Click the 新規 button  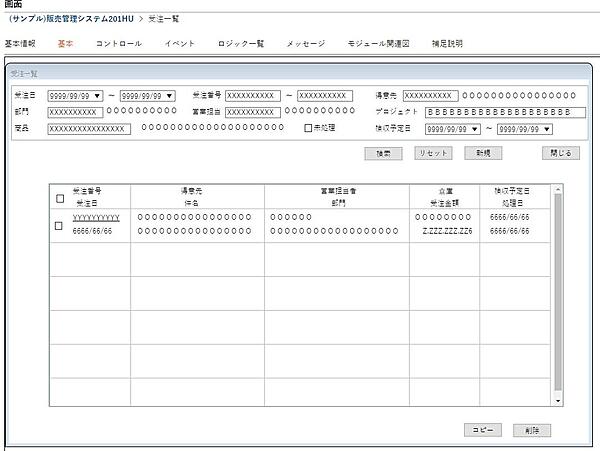click(482, 153)
